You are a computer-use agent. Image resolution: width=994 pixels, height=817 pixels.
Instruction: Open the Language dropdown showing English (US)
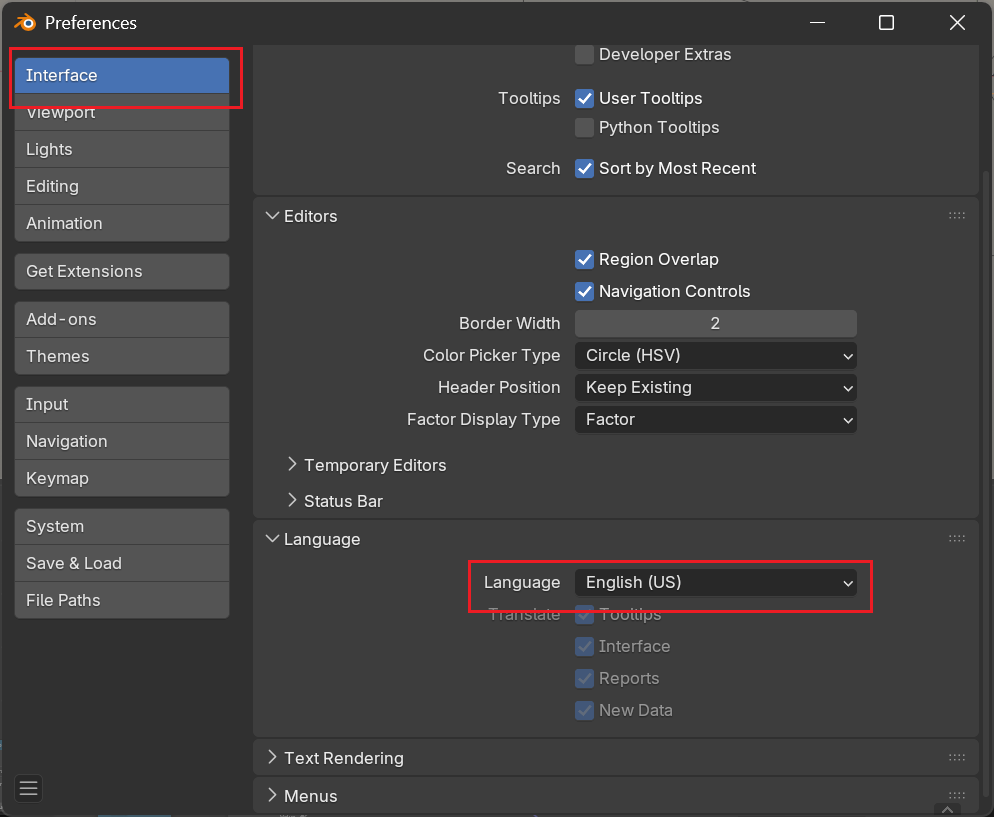pos(715,582)
